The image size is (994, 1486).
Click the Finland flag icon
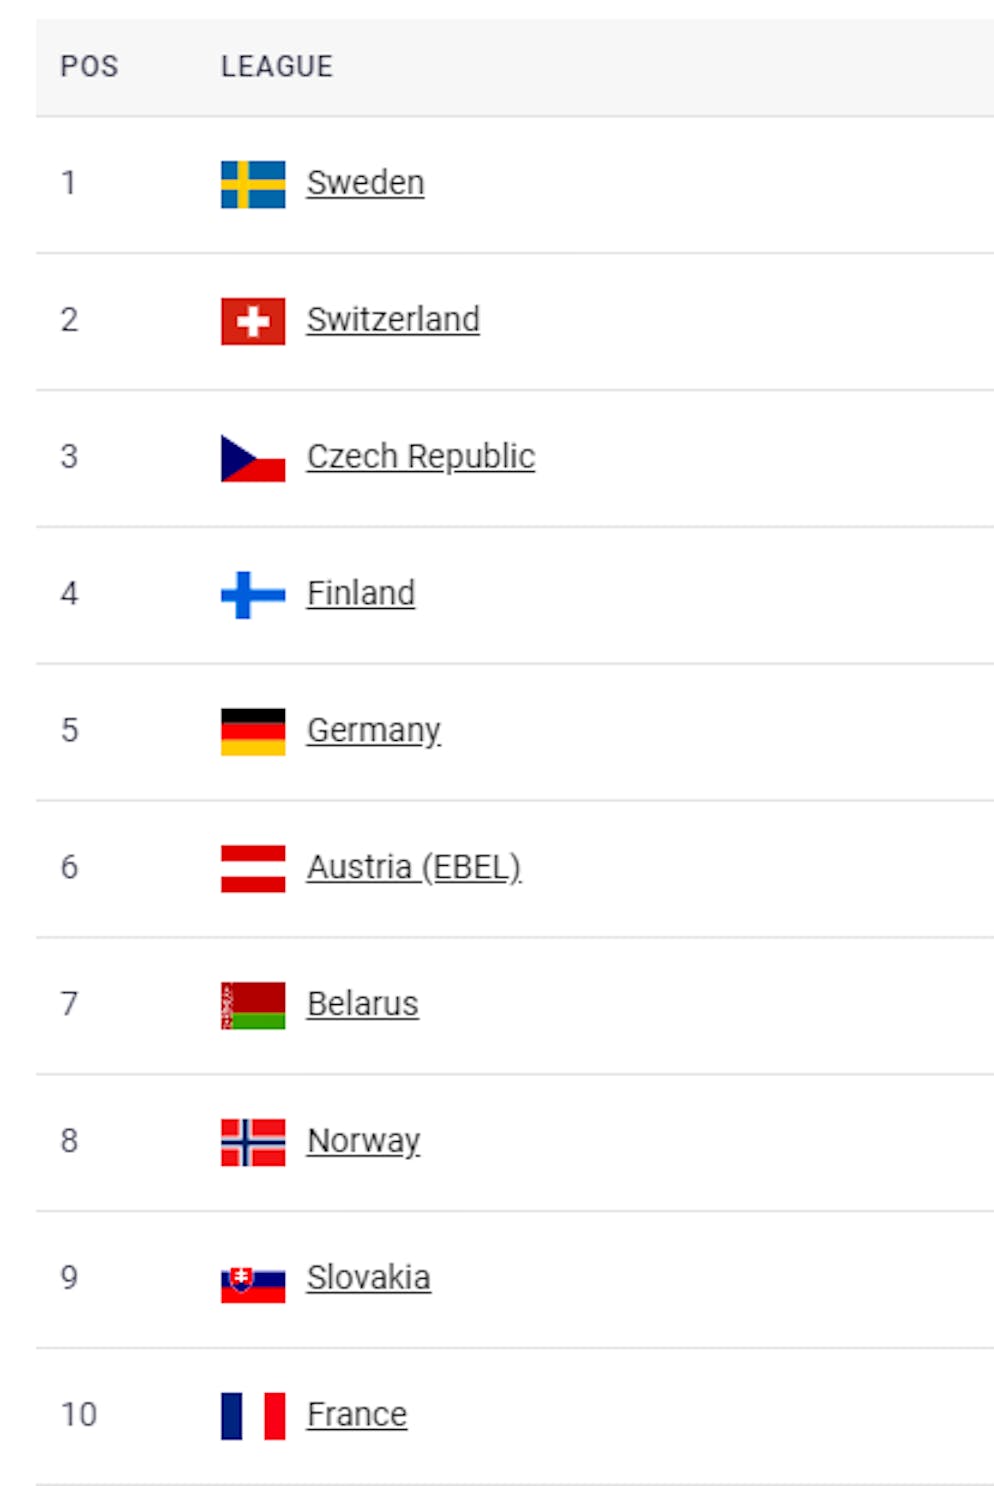[253, 595]
